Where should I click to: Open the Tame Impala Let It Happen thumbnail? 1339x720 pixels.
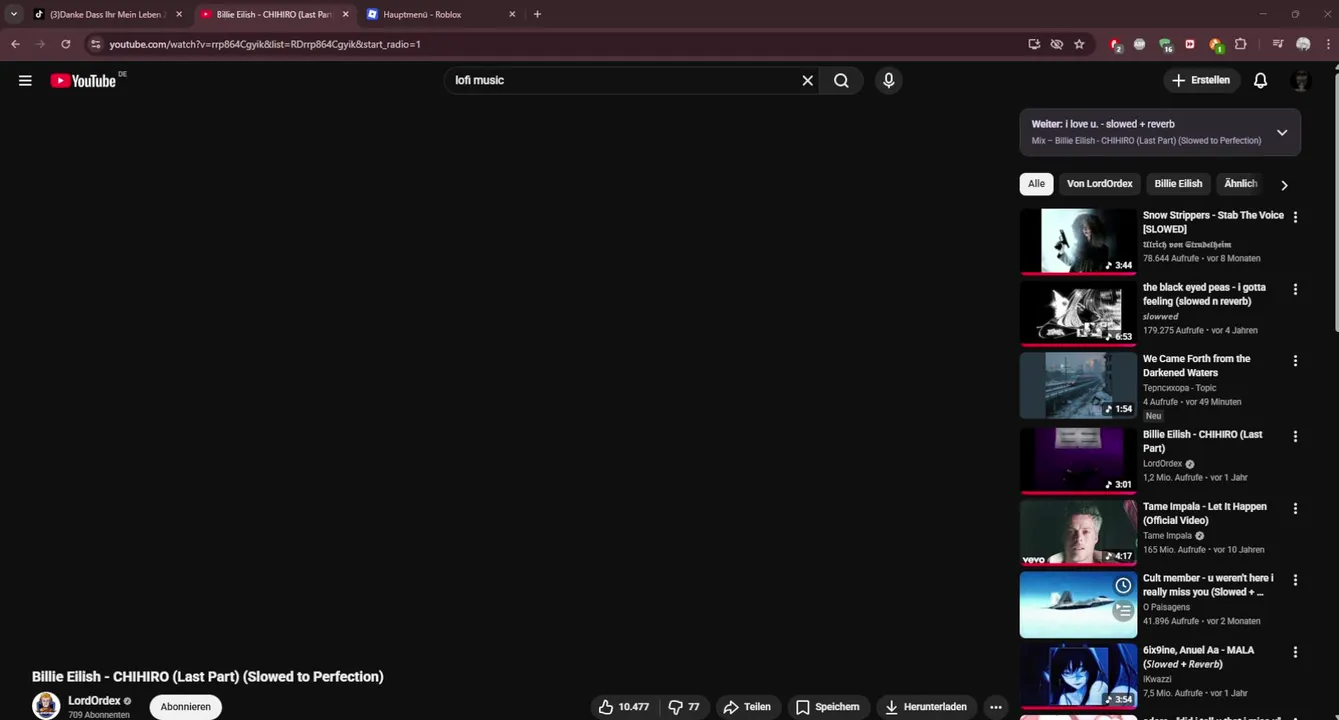click(1078, 533)
